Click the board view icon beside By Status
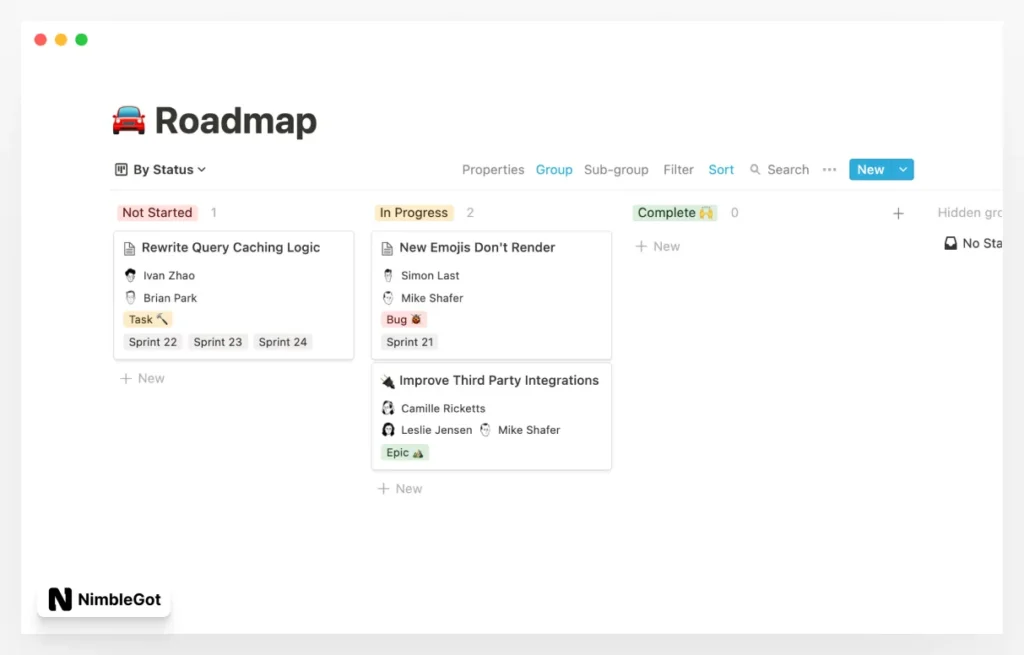This screenshot has height=655, width=1024. [121, 169]
